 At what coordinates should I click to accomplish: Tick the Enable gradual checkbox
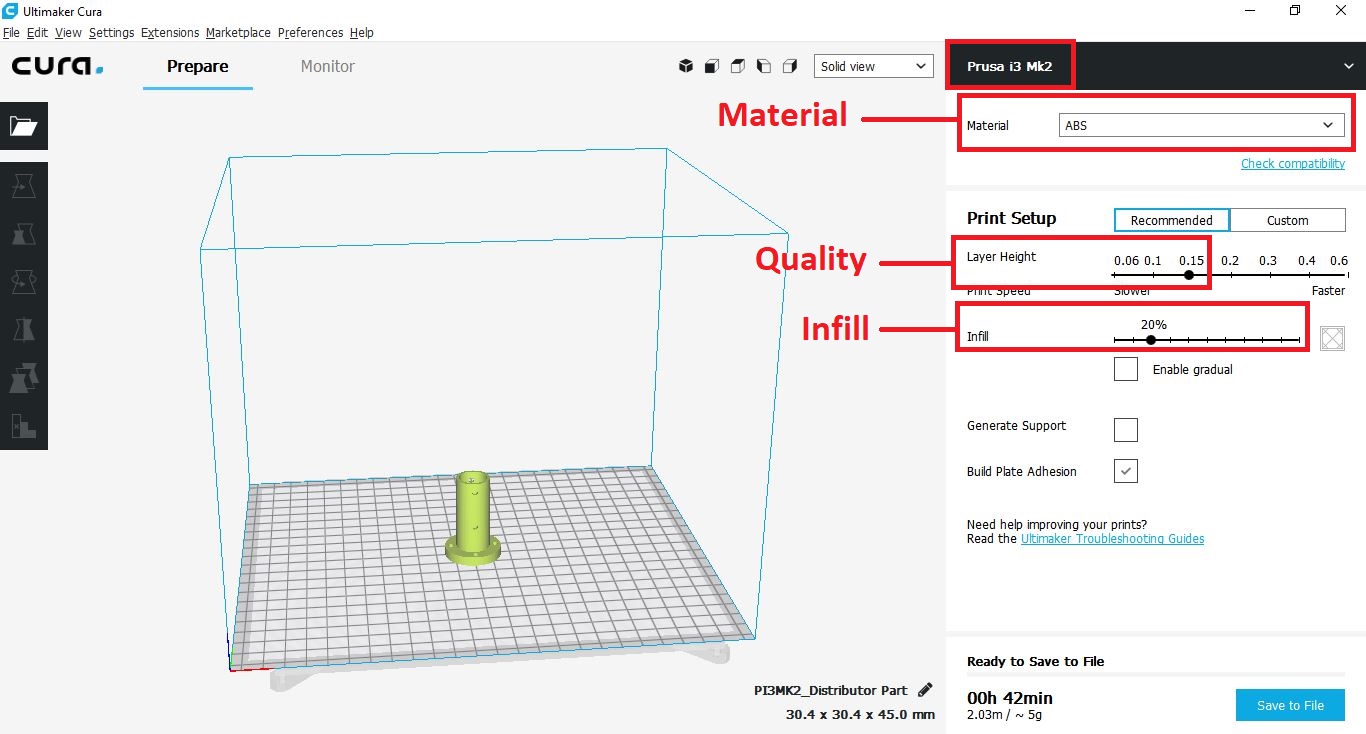click(x=1126, y=369)
